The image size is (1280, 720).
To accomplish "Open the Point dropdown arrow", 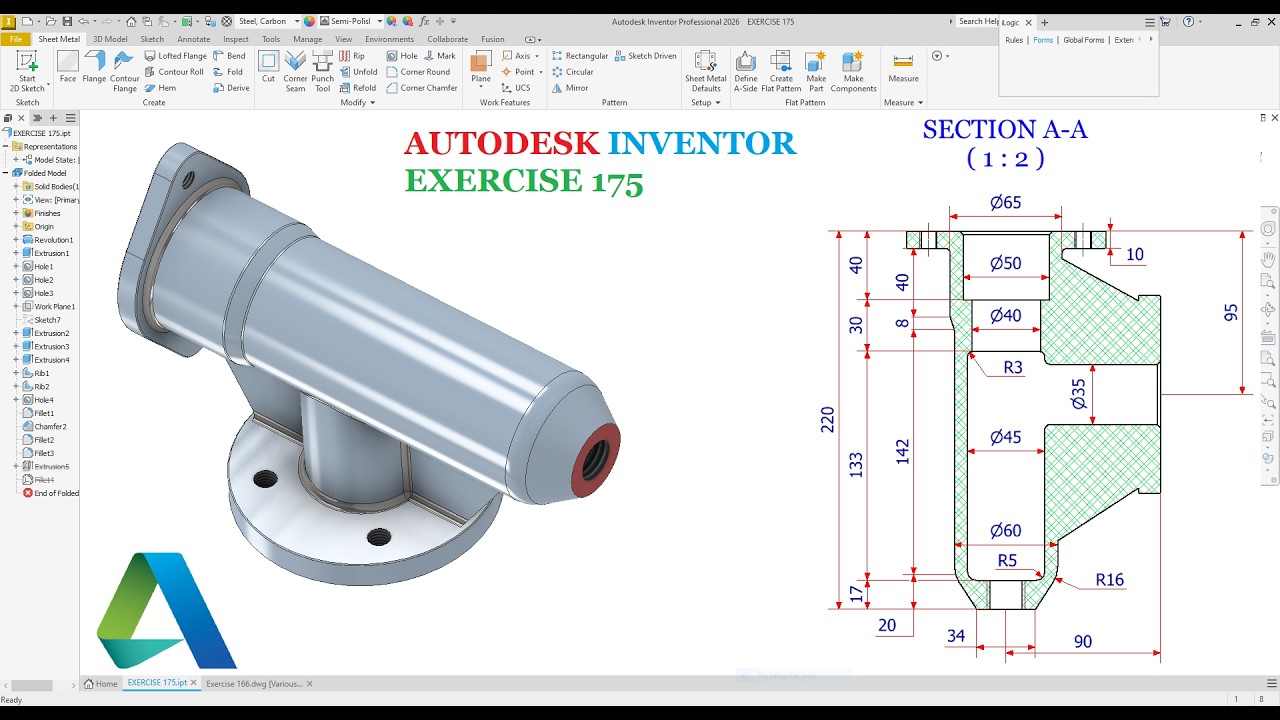I will point(541,72).
